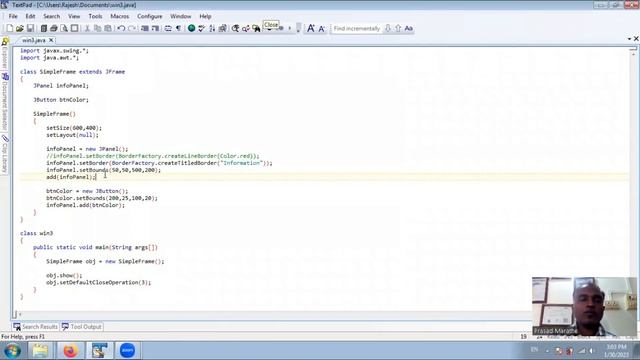Screen dimensions: 640x360
Task: Open the Help menu
Action: coord(205,16)
